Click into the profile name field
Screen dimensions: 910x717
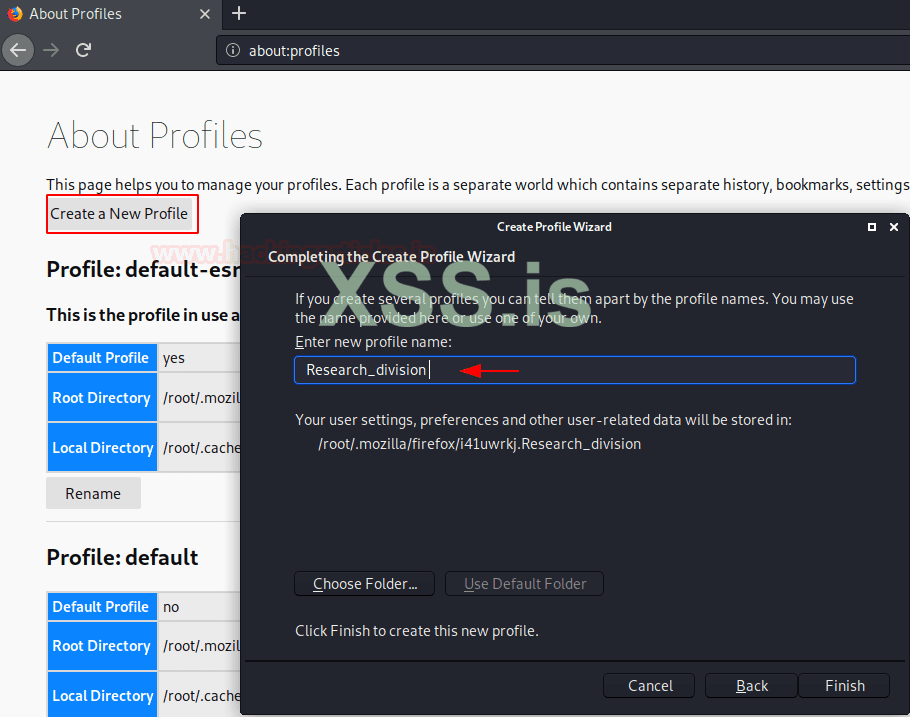[x=575, y=370]
